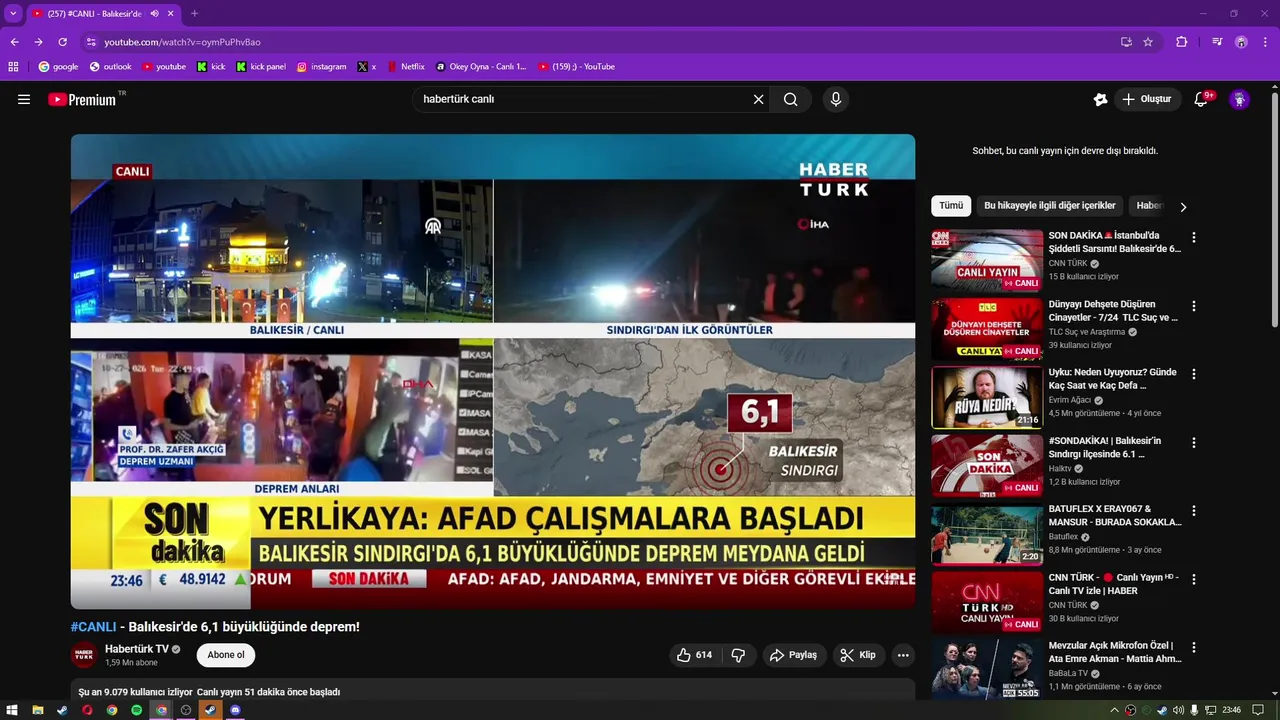Open the outlook bookmark

[110, 67]
